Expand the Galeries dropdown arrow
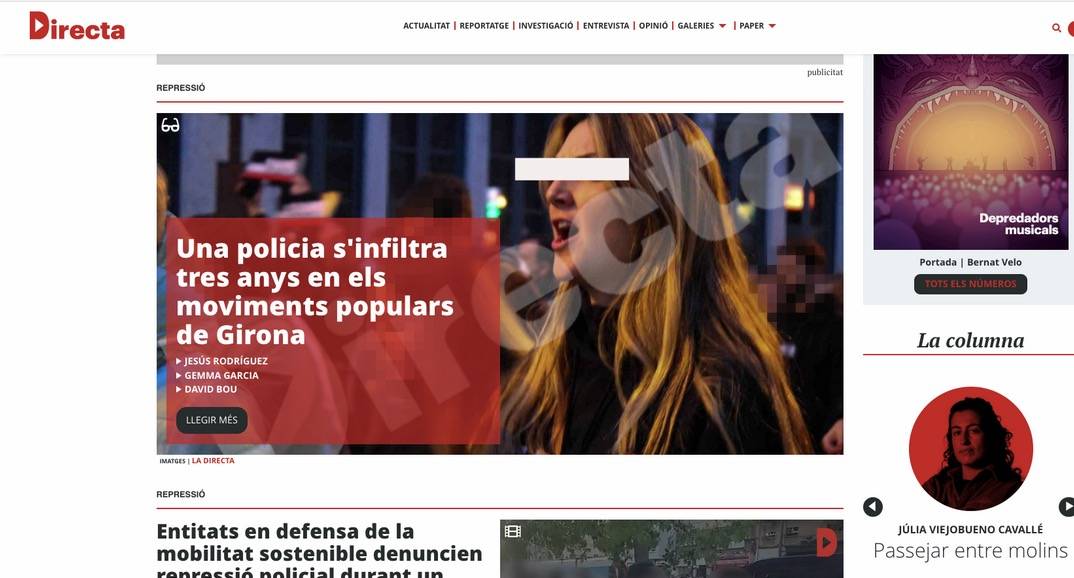 coord(722,26)
